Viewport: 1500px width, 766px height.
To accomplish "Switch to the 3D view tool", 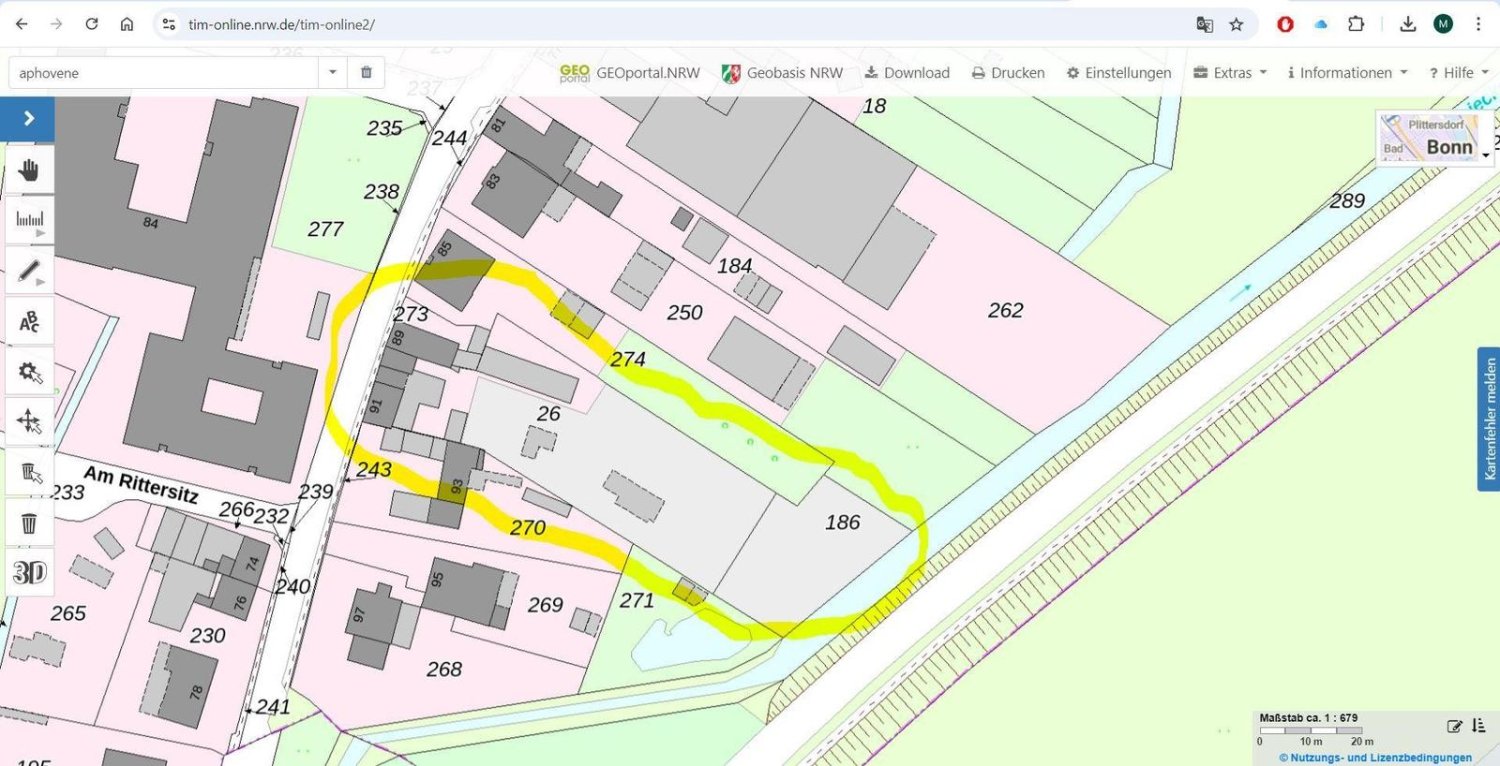I will pyautogui.click(x=28, y=571).
